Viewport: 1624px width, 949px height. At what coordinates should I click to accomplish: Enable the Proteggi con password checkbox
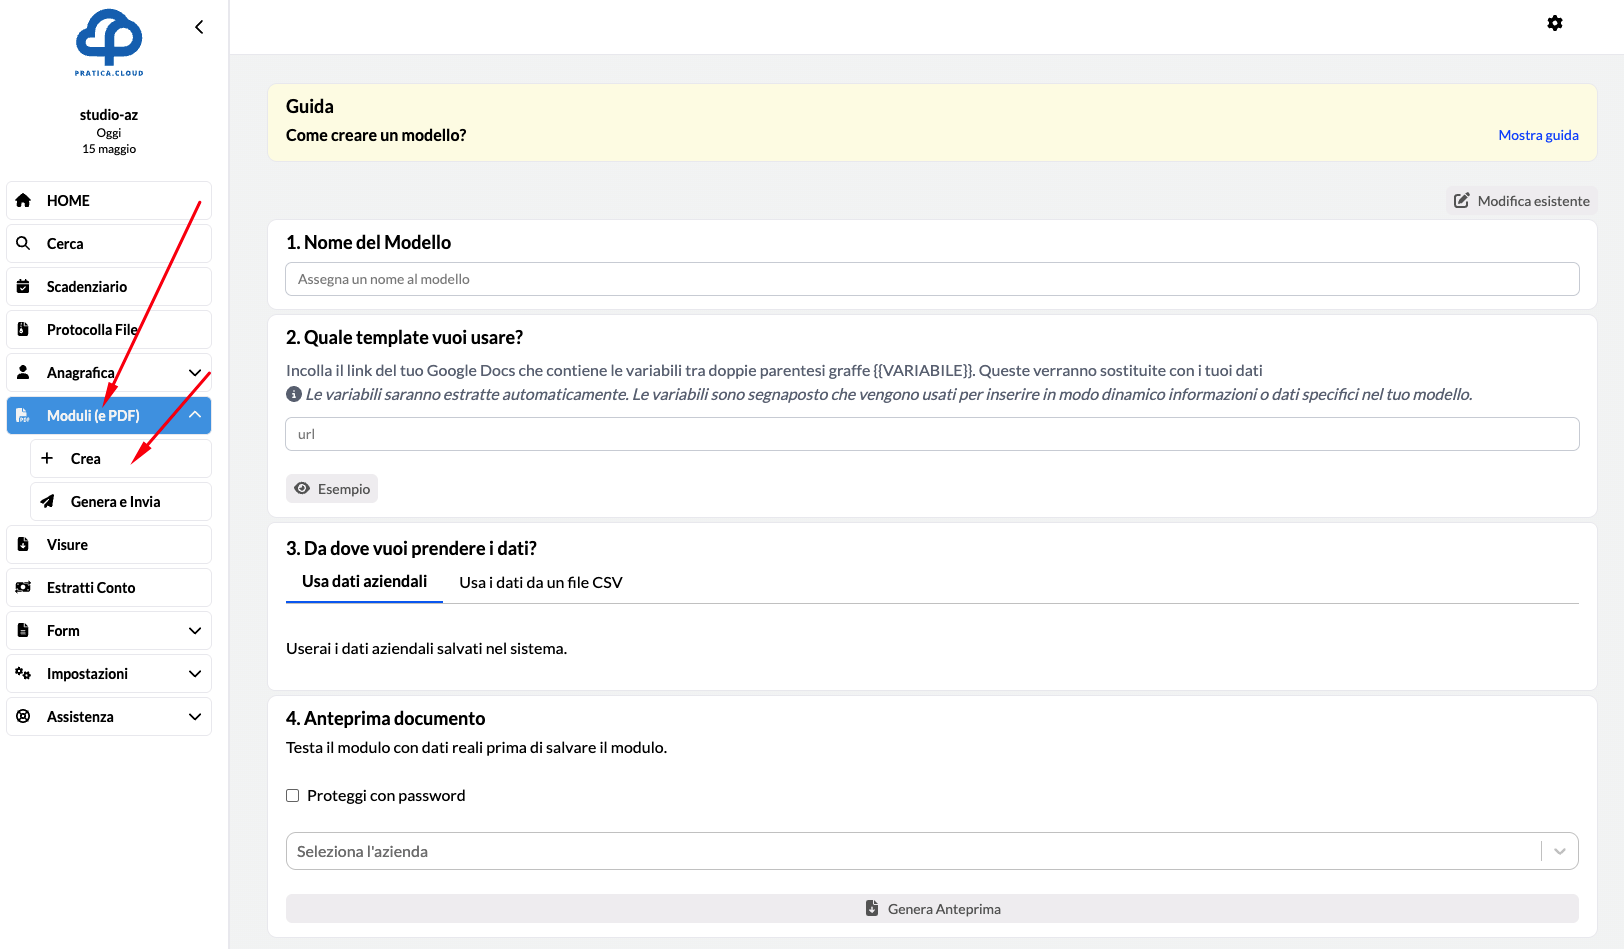click(293, 796)
